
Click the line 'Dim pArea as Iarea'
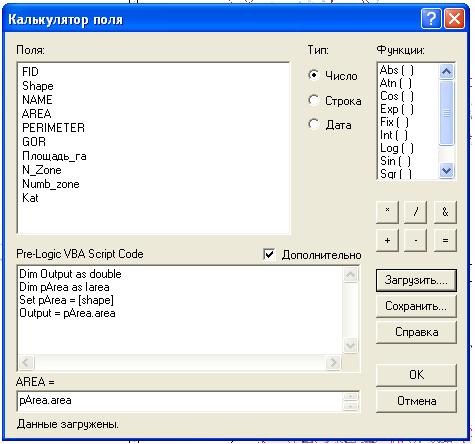64,287
